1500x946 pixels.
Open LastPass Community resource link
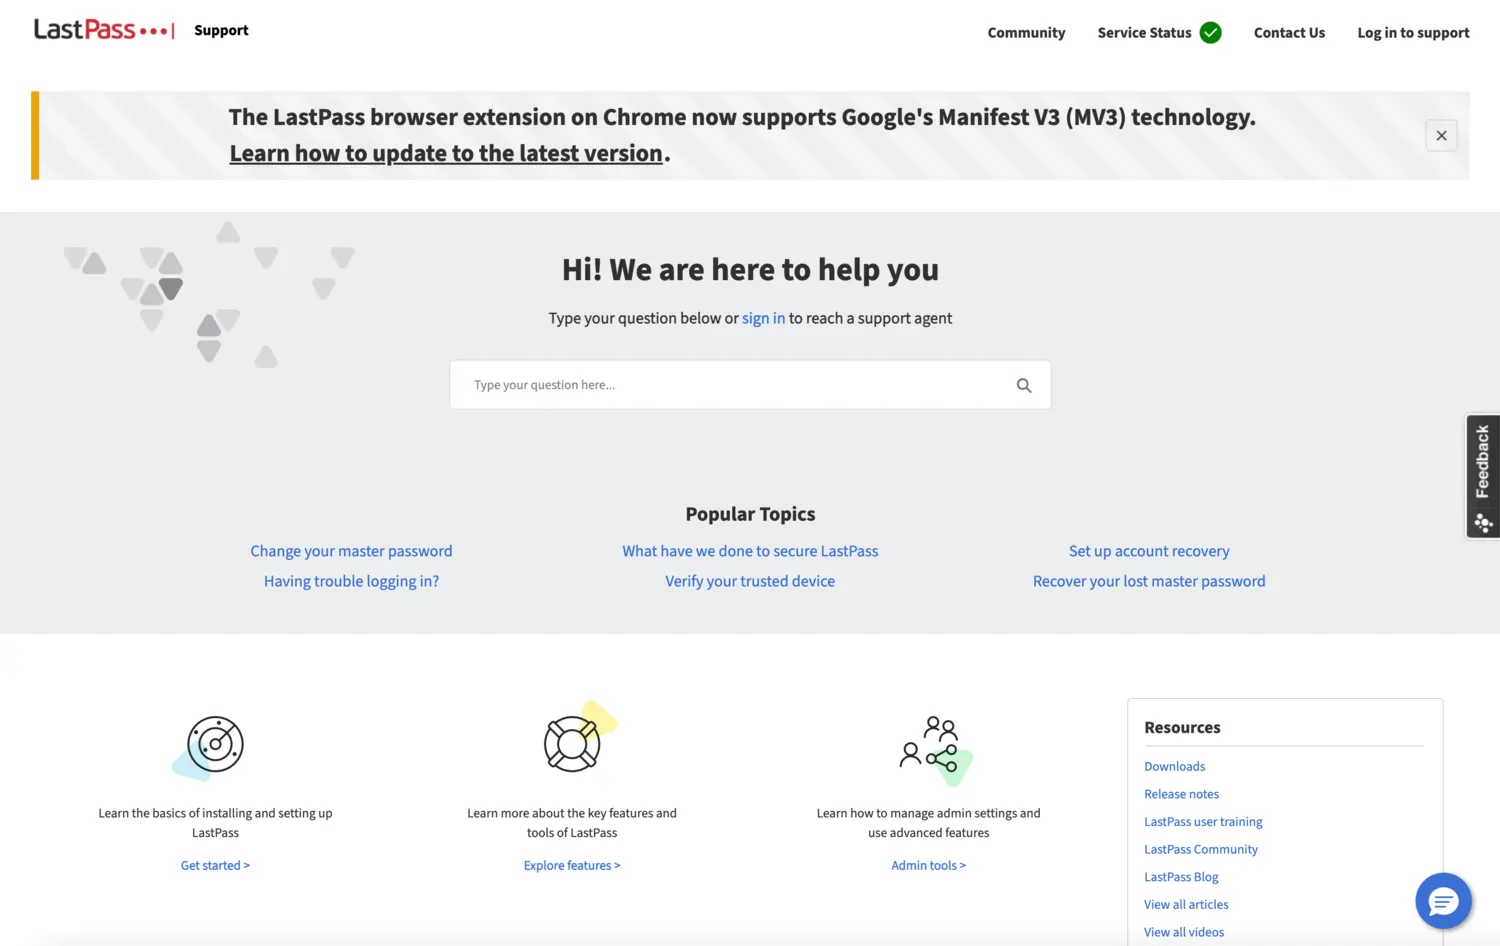pyautogui.click(x=1201, y=849)
